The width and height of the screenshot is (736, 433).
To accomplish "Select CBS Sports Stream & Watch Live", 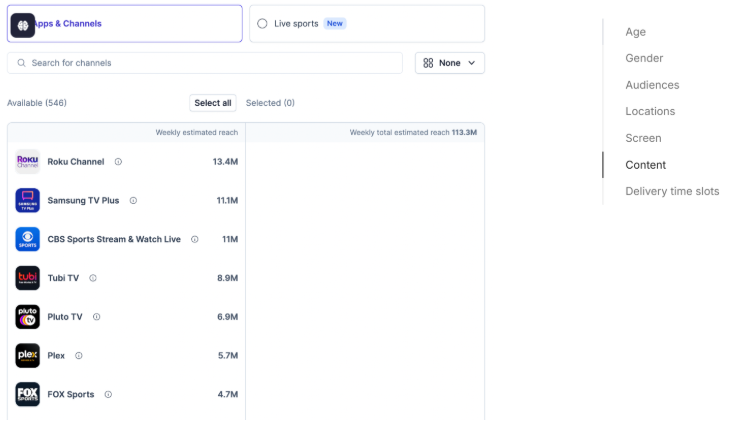I will [x=114, y=239].
